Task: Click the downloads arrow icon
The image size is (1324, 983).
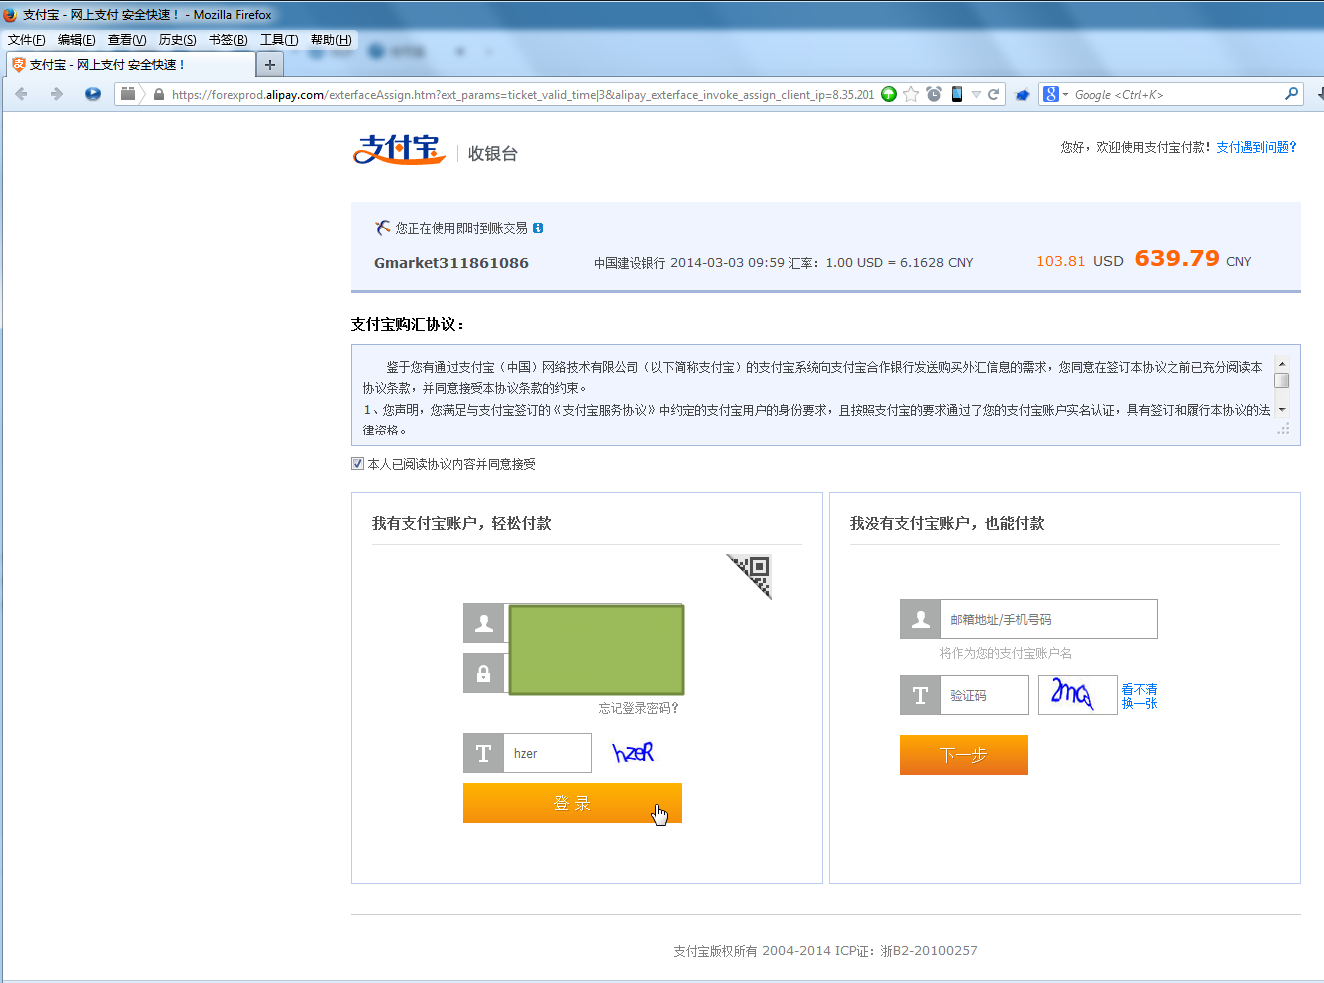Action: 1320,94
